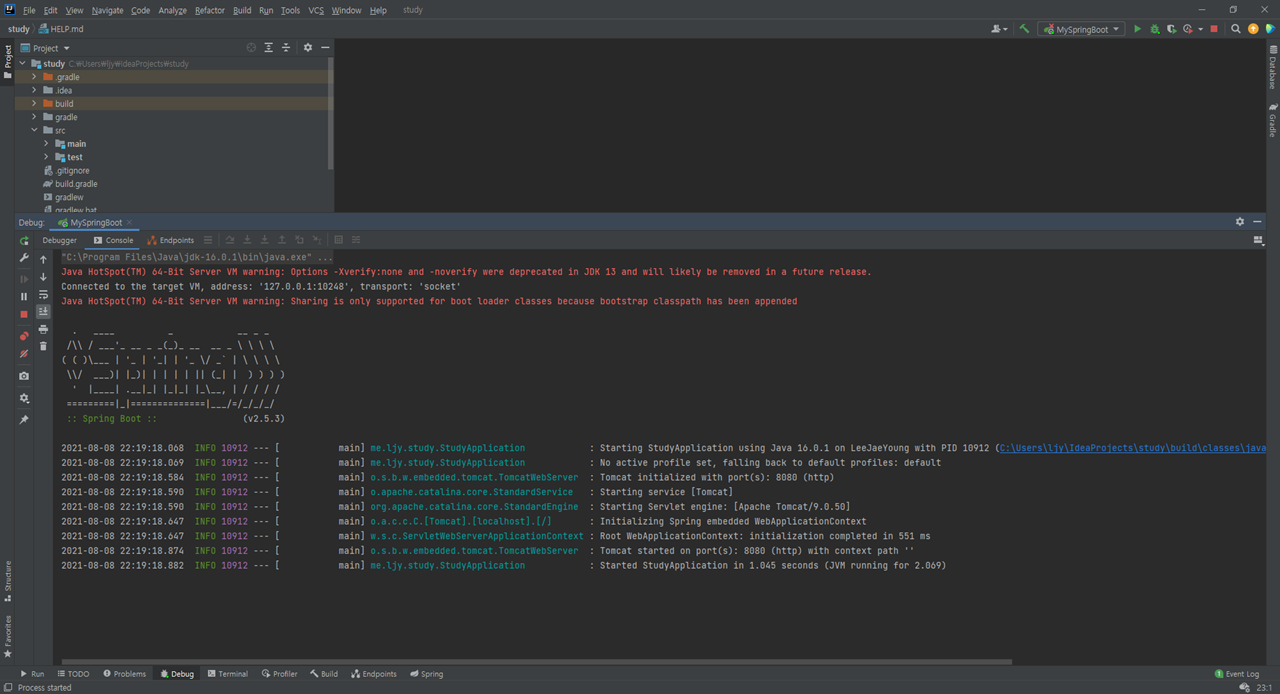Print console output with printer icon

point(43,329)
